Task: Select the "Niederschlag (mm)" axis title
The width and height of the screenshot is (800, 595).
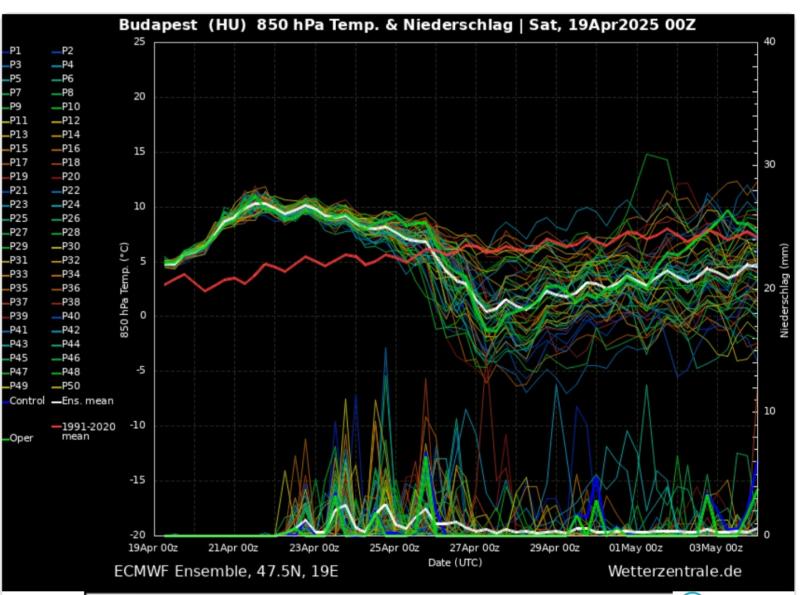Action: point(784,290)
